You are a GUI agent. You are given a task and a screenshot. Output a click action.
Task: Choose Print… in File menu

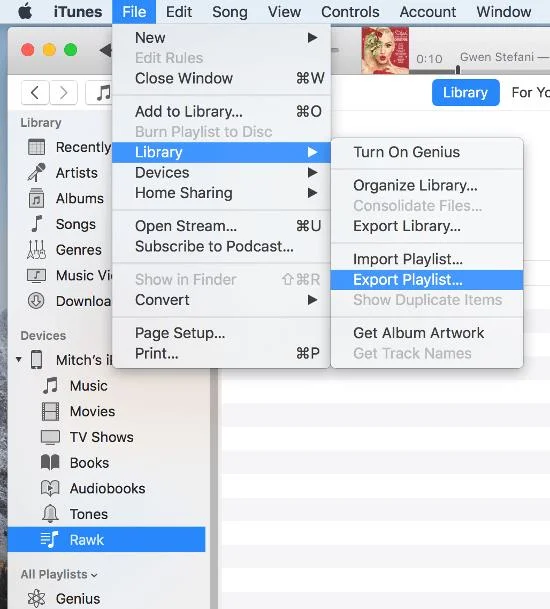pos(221,353)
